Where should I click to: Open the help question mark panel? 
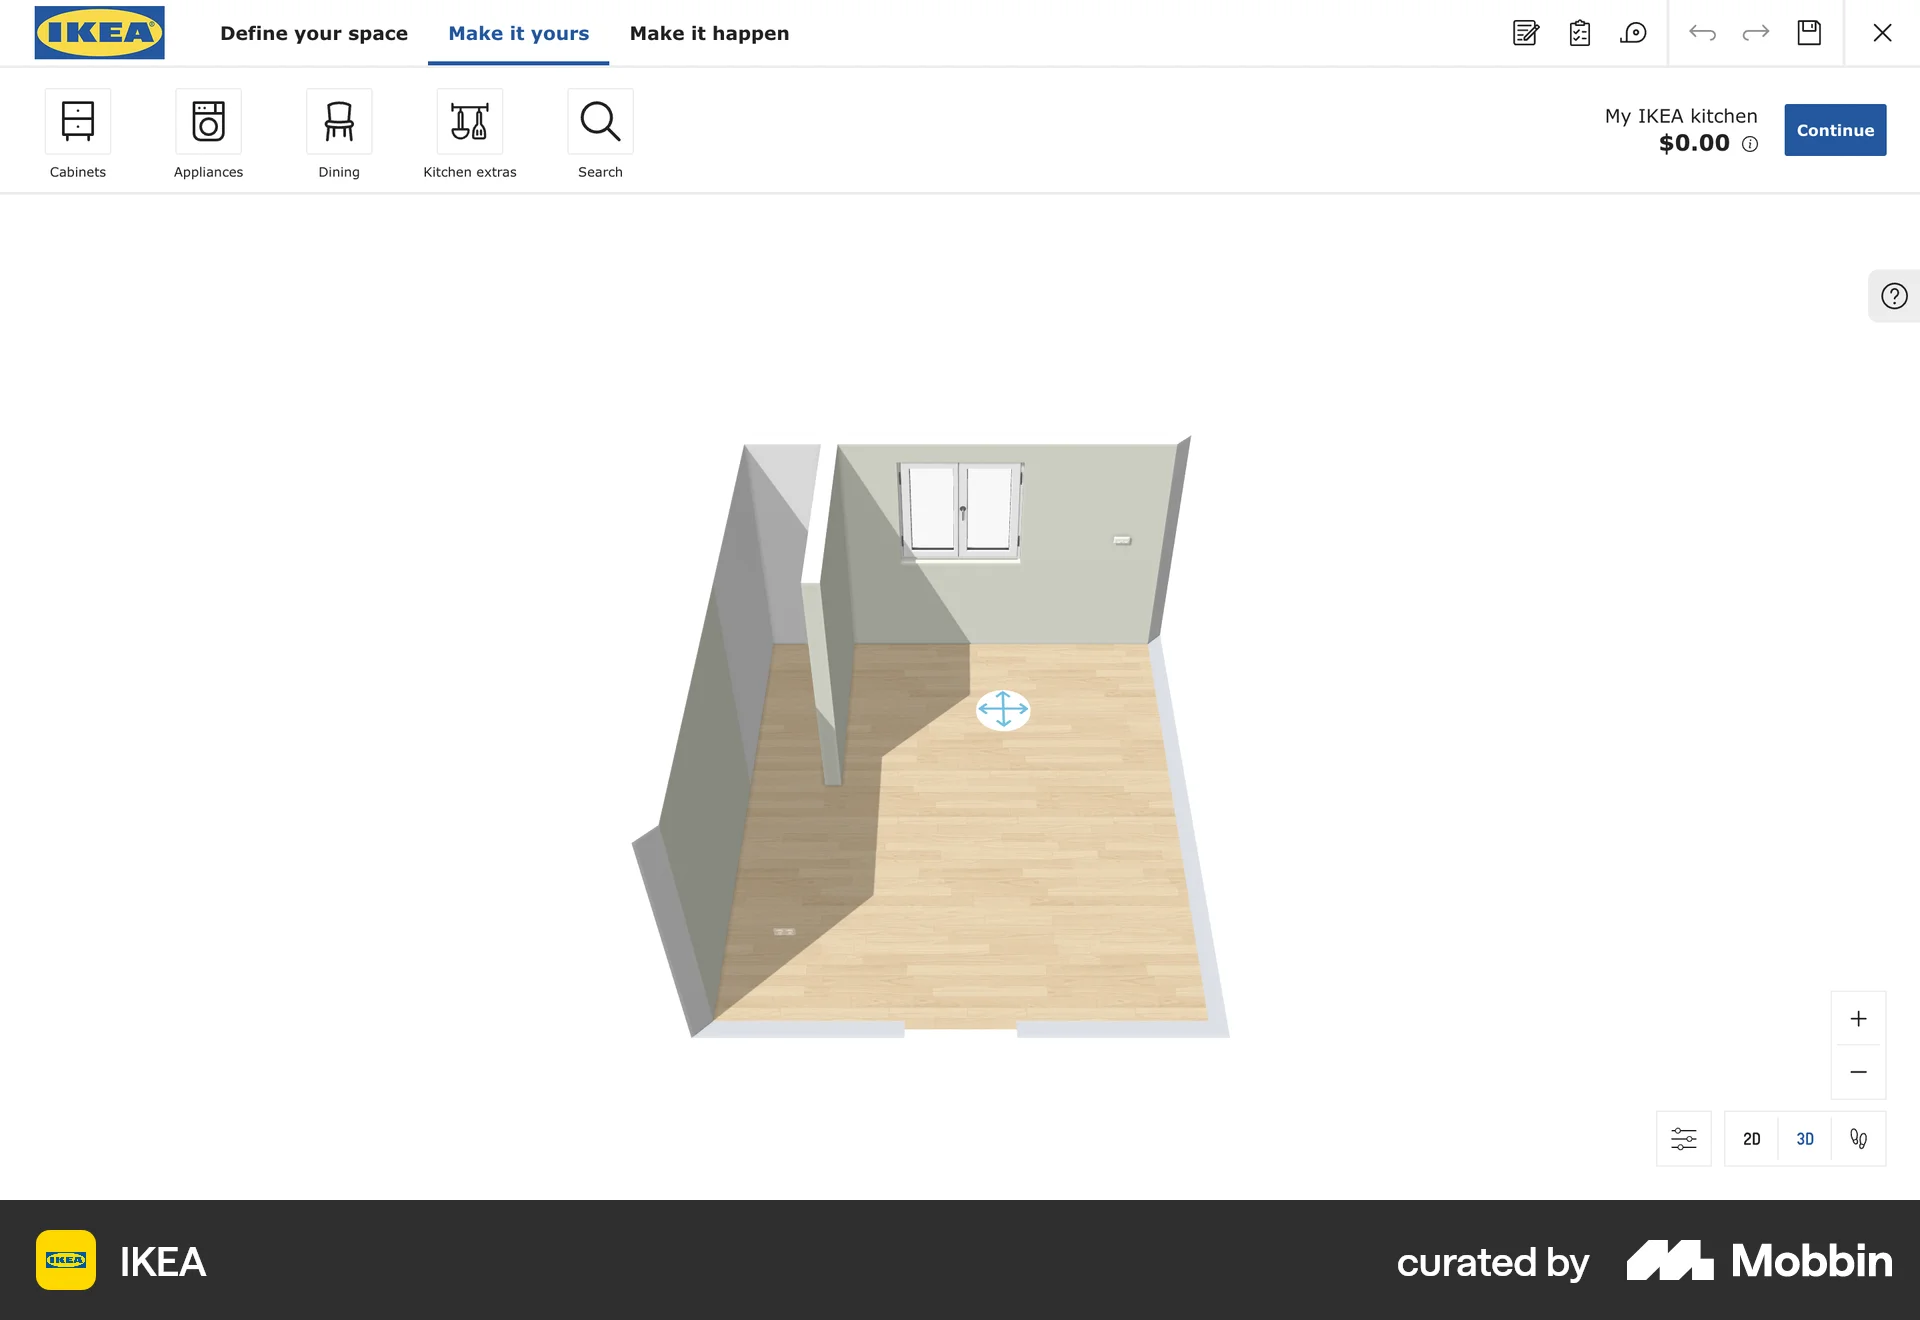tap(1893, 296)
